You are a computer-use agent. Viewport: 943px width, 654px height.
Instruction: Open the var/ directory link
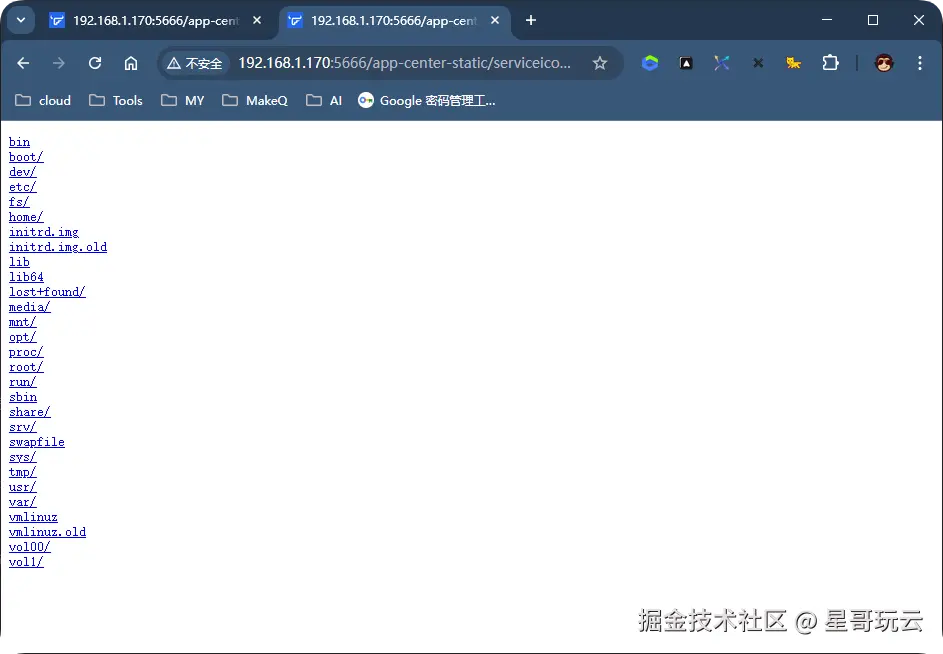(22, 502)
